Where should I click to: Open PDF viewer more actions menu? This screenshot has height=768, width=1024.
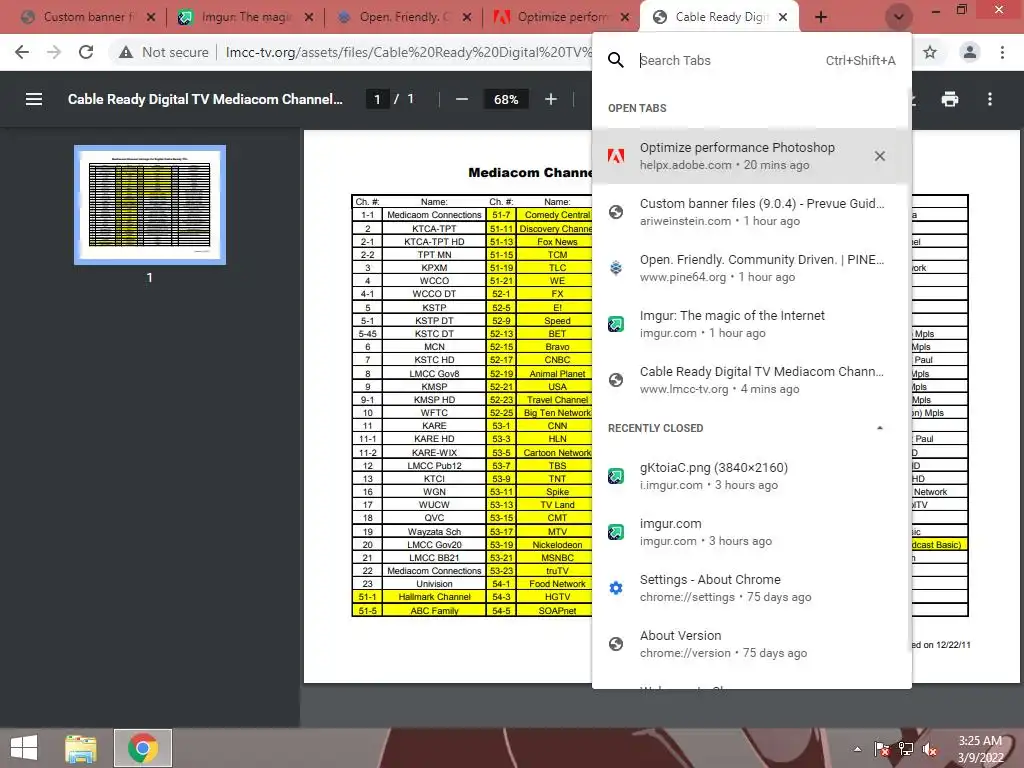point(990,99)
